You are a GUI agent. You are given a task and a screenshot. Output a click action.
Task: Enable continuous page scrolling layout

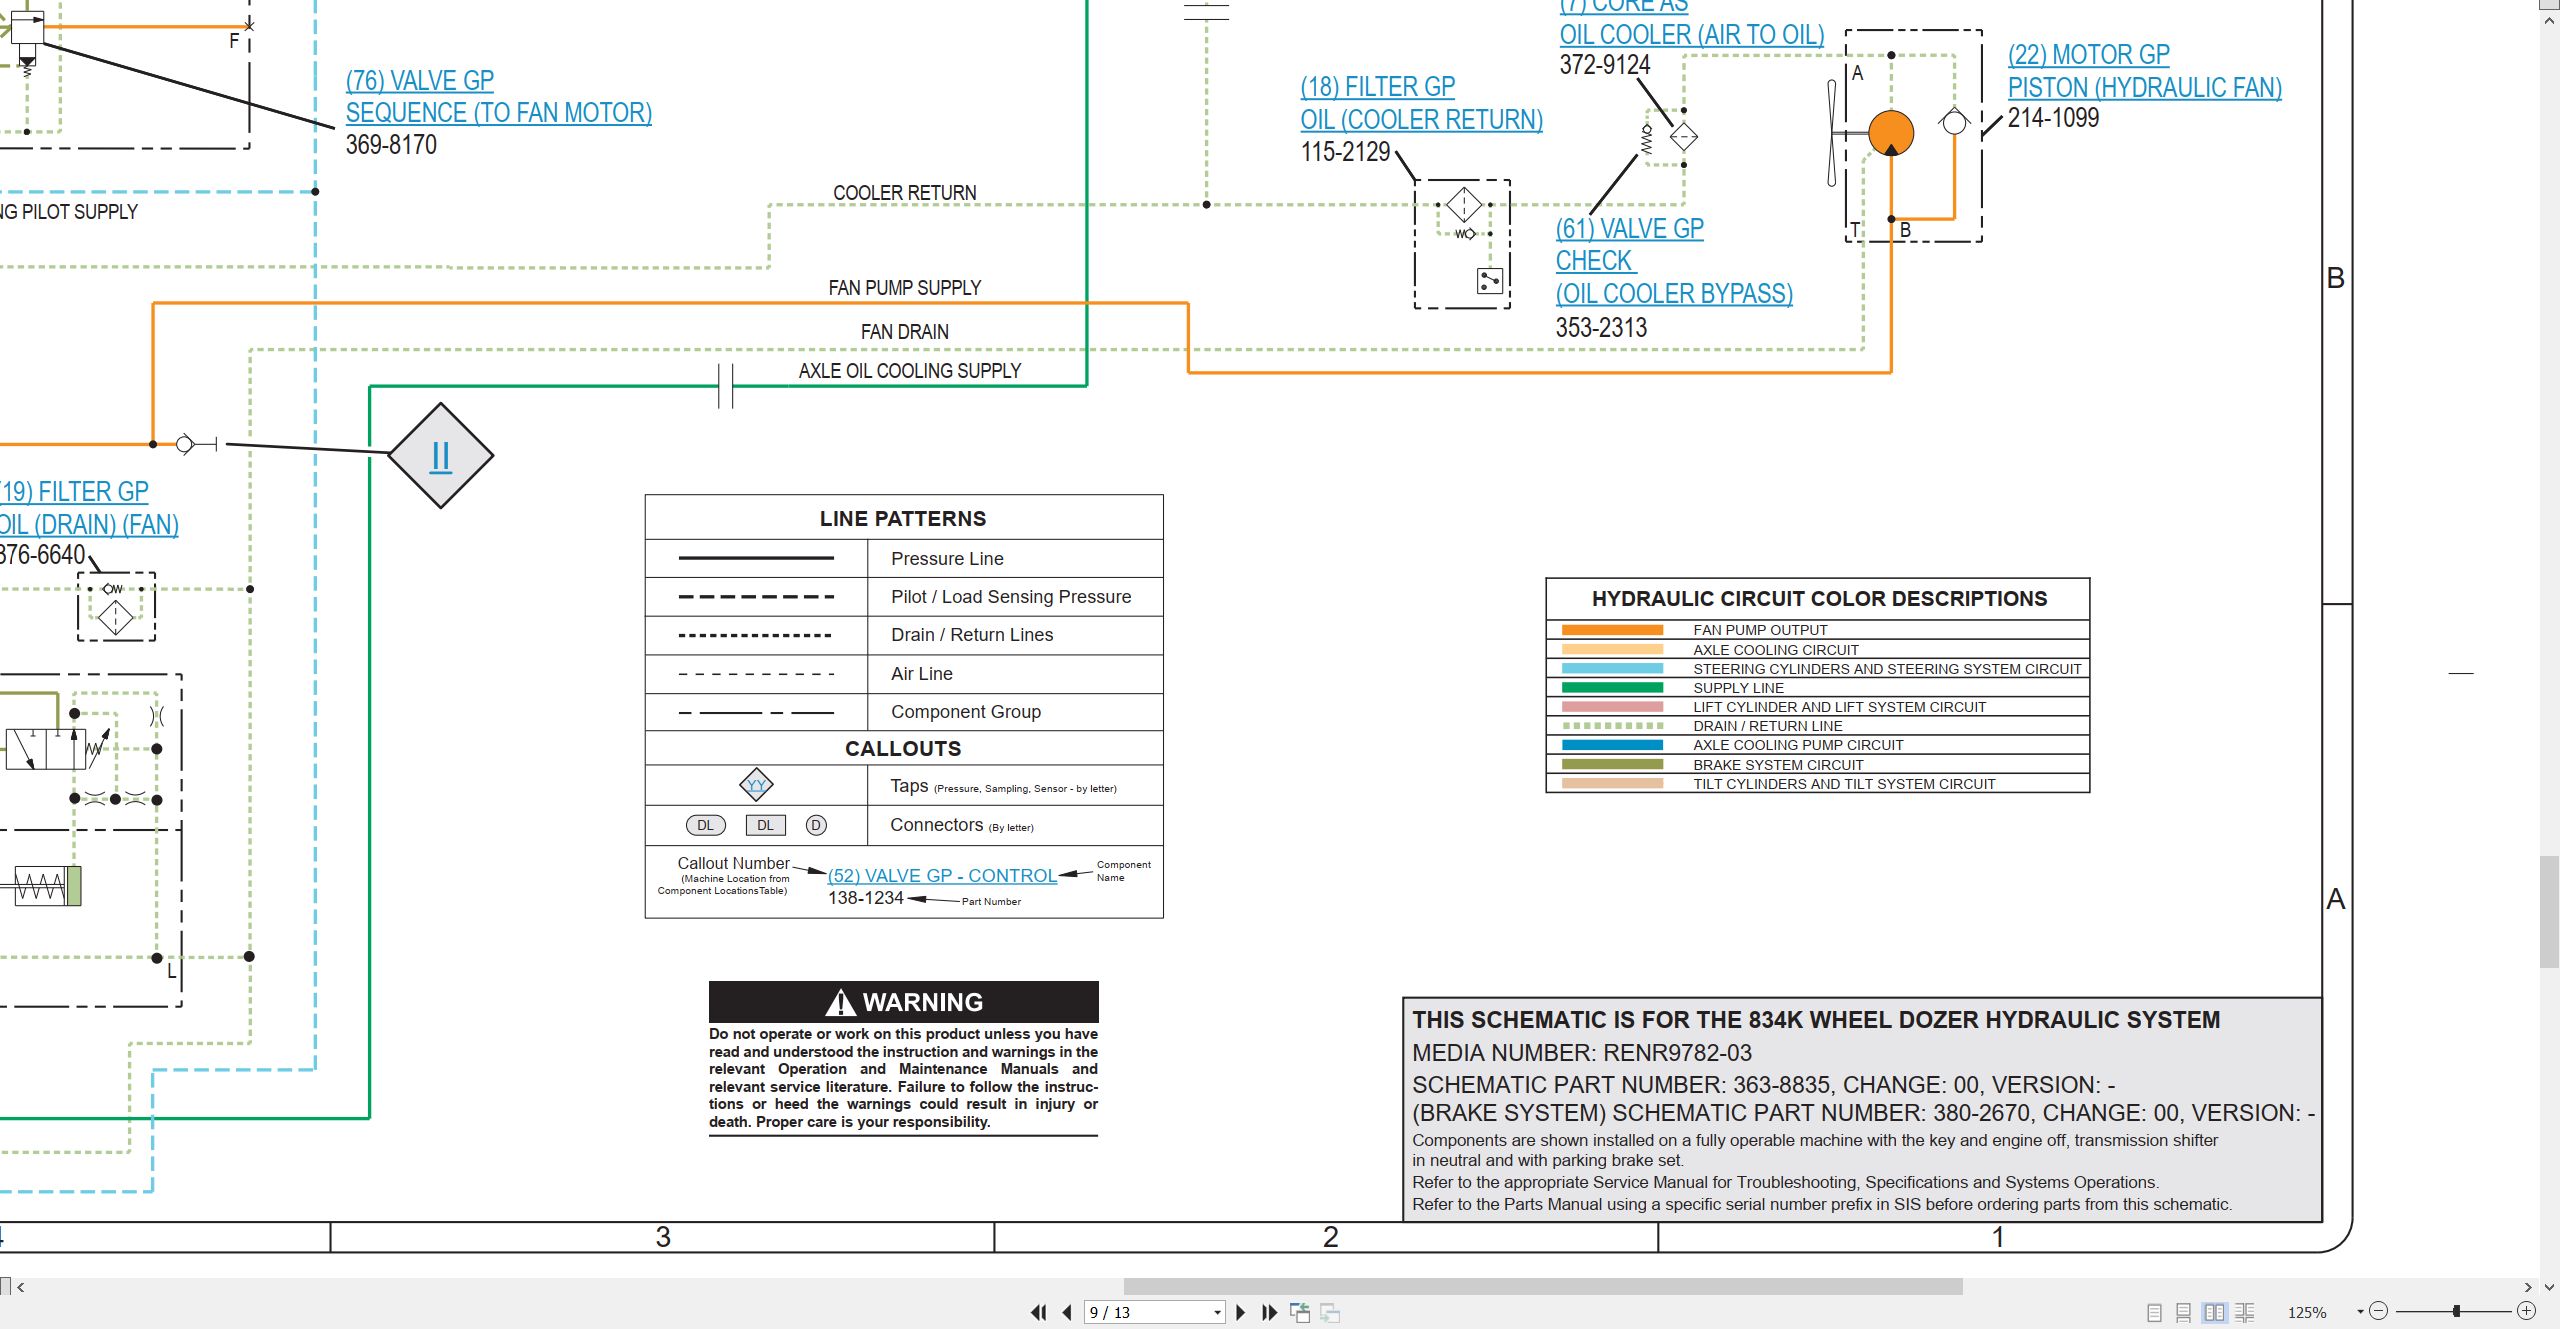point(2184,1312)
